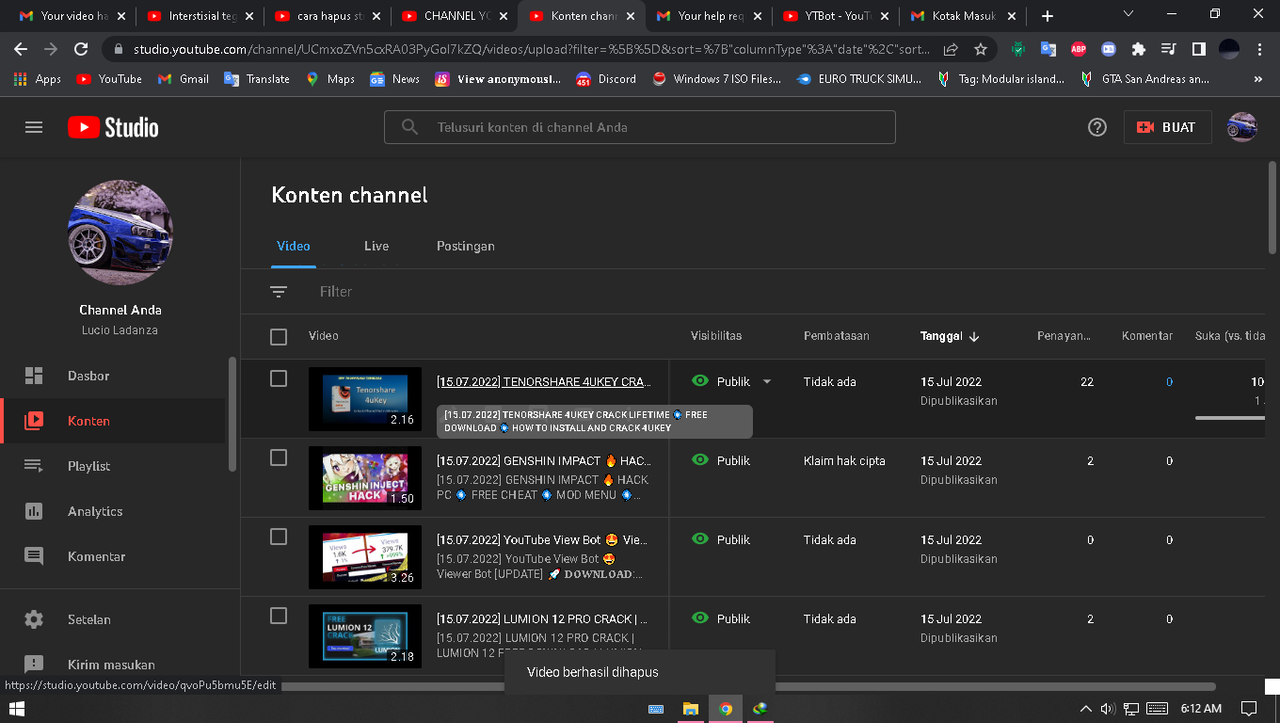1280x723 pixels.
Task: Open the GENSHIN IMPACT video title link
Action: tap(544, 461)
